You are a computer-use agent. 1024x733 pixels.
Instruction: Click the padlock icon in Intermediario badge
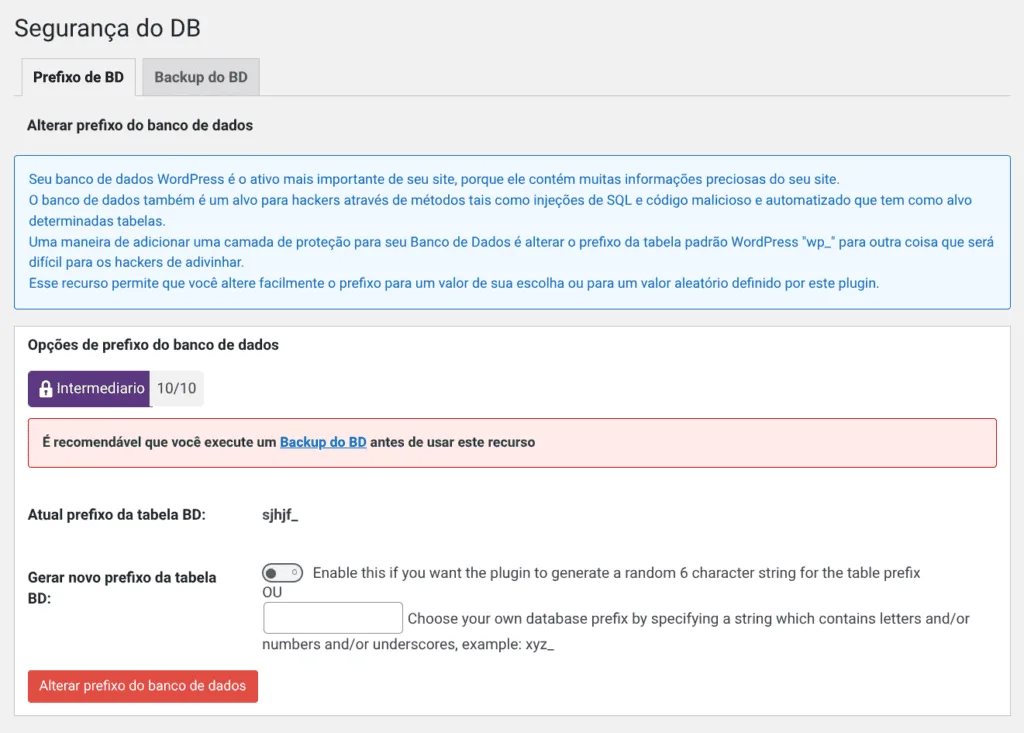(45, 389)
